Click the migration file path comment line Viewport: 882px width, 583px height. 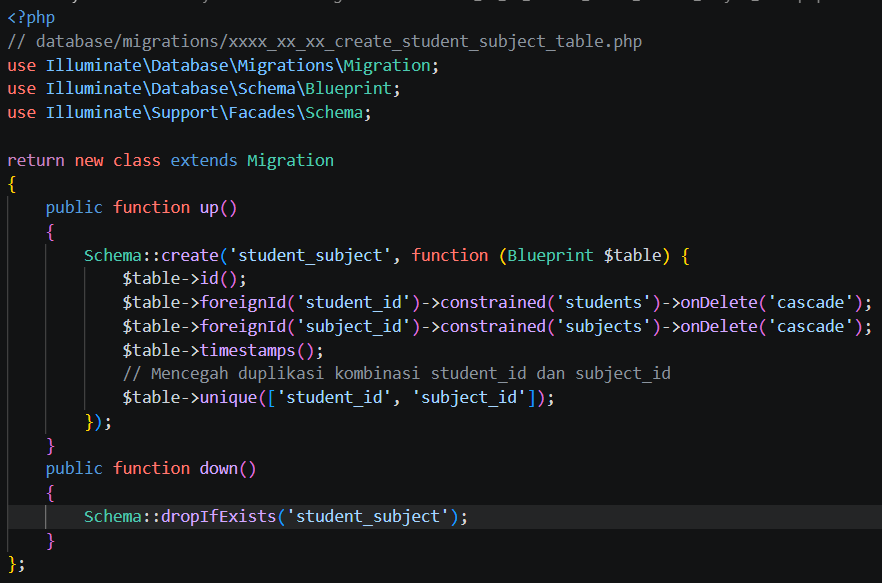(x=325, y=42)
